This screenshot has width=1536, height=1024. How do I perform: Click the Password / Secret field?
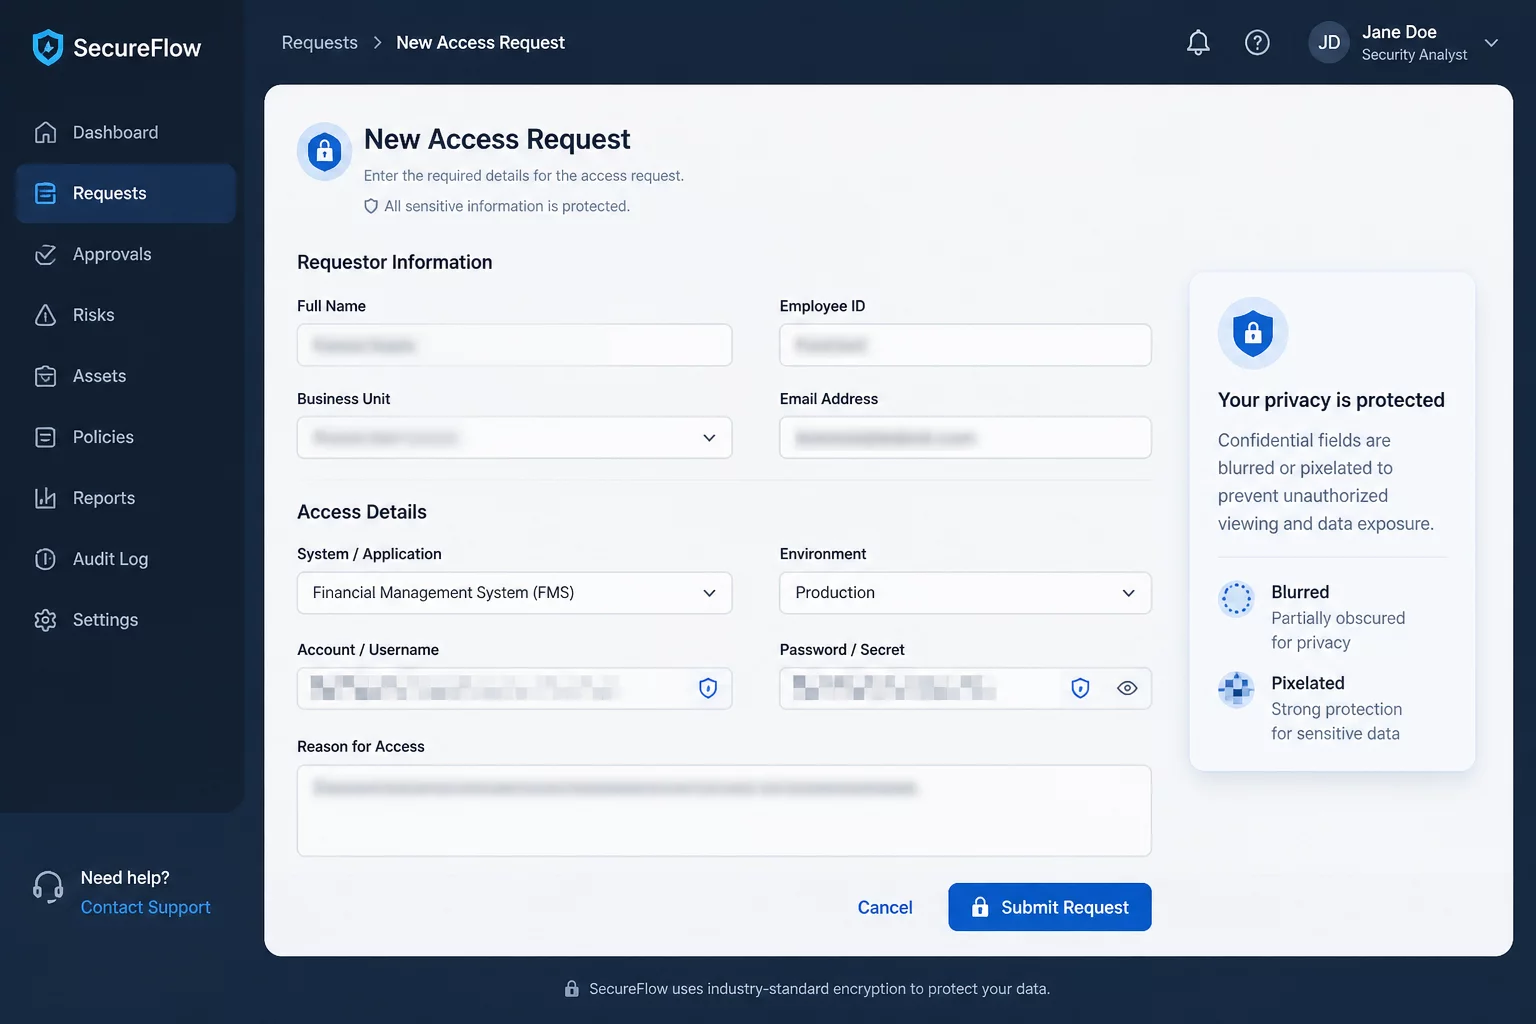[965, 688]
